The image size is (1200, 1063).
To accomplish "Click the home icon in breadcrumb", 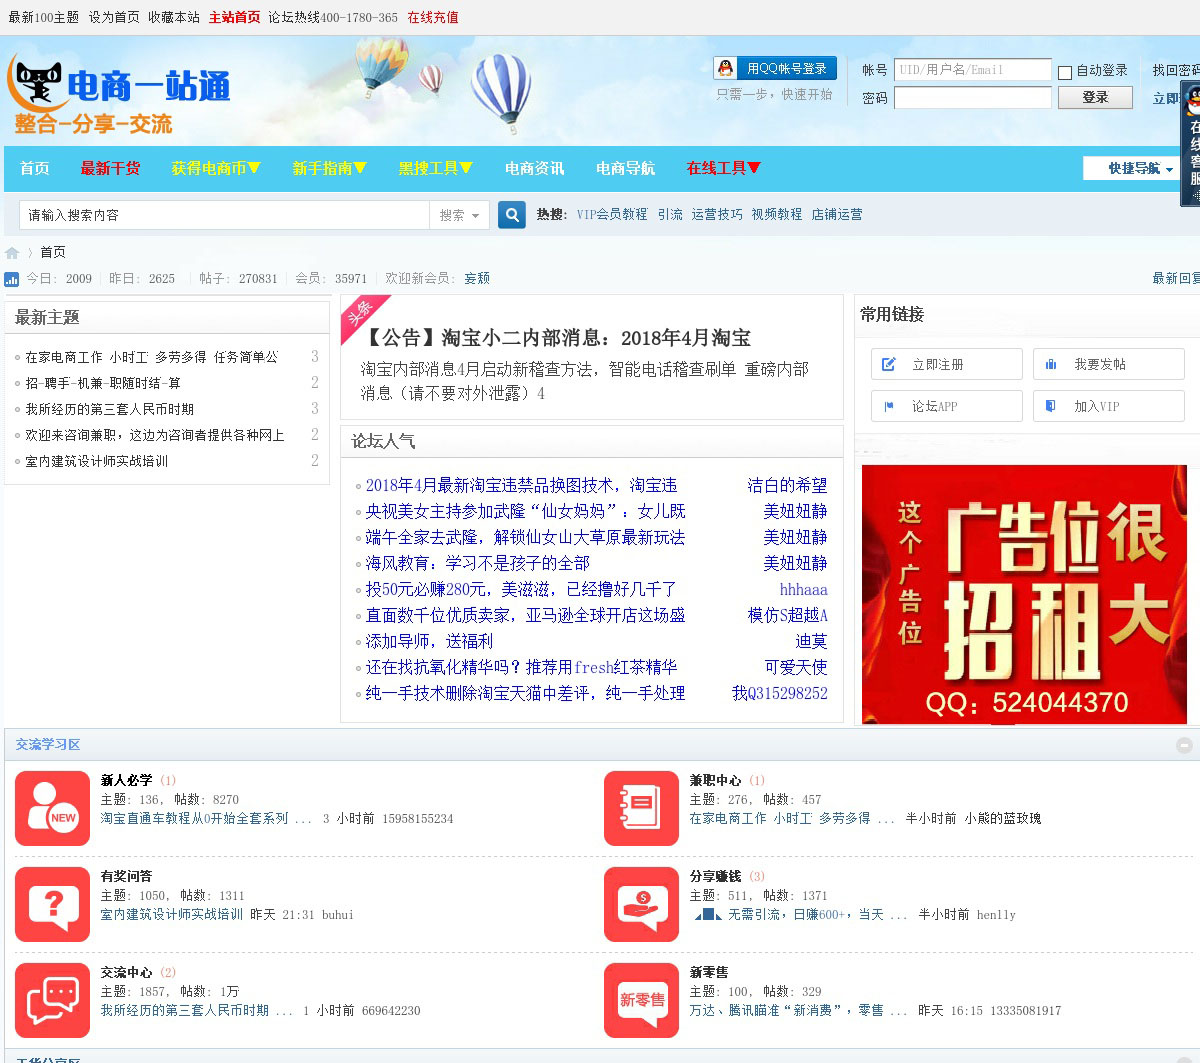I will tap(12, 252).
